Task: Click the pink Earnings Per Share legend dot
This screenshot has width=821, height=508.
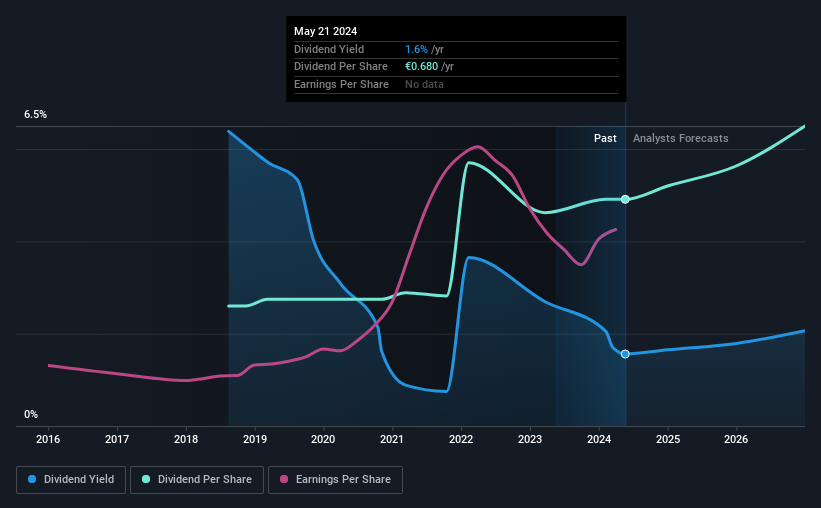Action: point(284,479)
